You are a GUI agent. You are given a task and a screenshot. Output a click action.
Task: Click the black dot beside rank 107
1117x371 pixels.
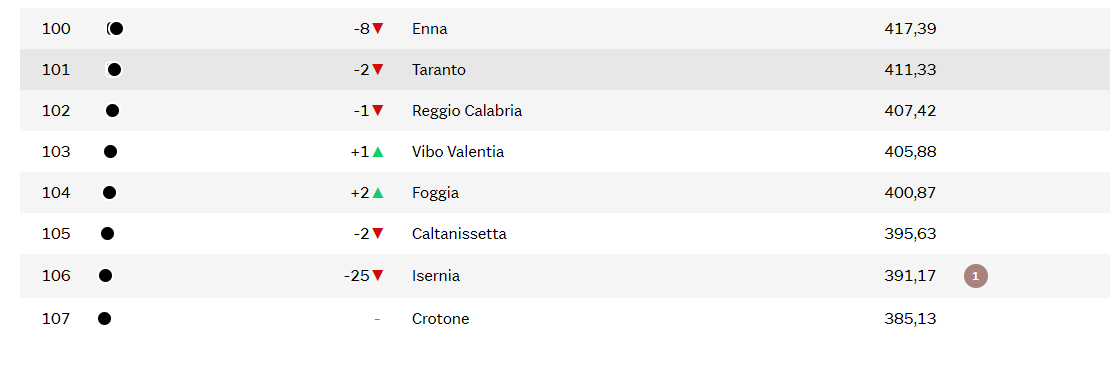[x=104, y=318]
